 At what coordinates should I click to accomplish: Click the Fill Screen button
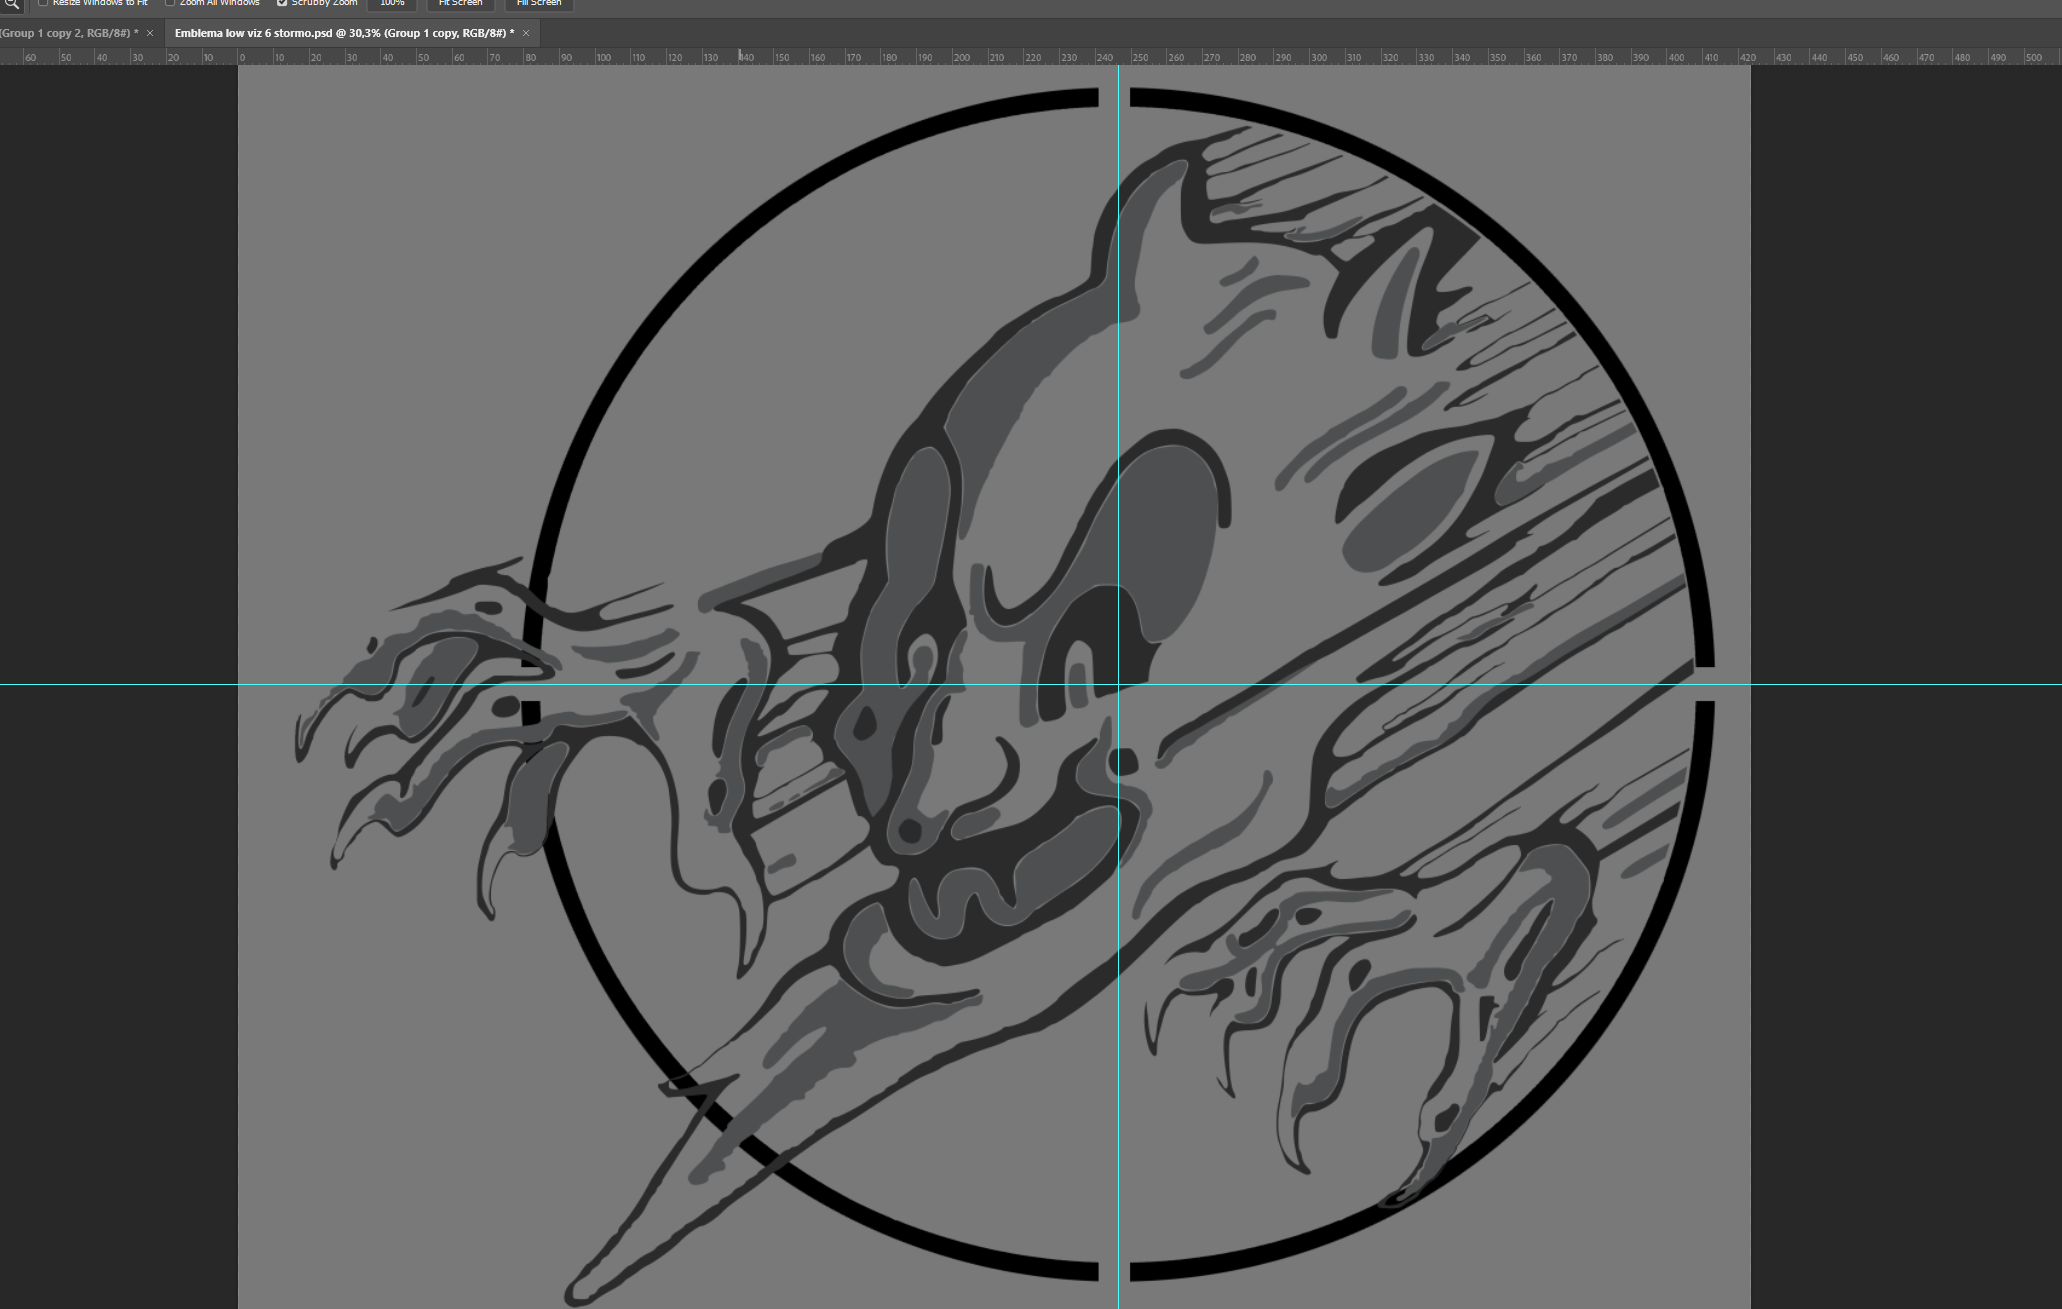[539, 4]
